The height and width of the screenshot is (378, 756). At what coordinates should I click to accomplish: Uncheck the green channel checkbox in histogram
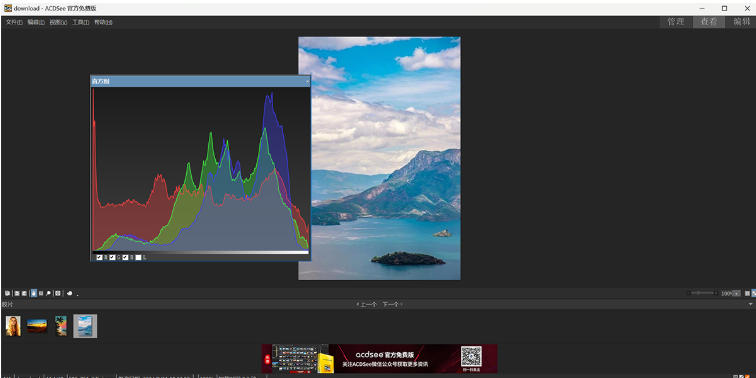click(112, 257)
